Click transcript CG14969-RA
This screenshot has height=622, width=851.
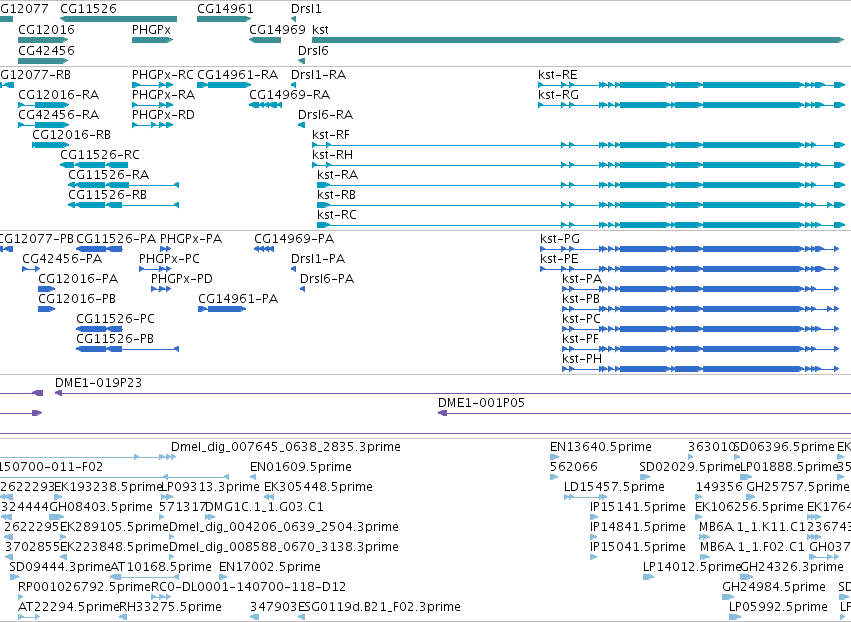coord(289,94)
